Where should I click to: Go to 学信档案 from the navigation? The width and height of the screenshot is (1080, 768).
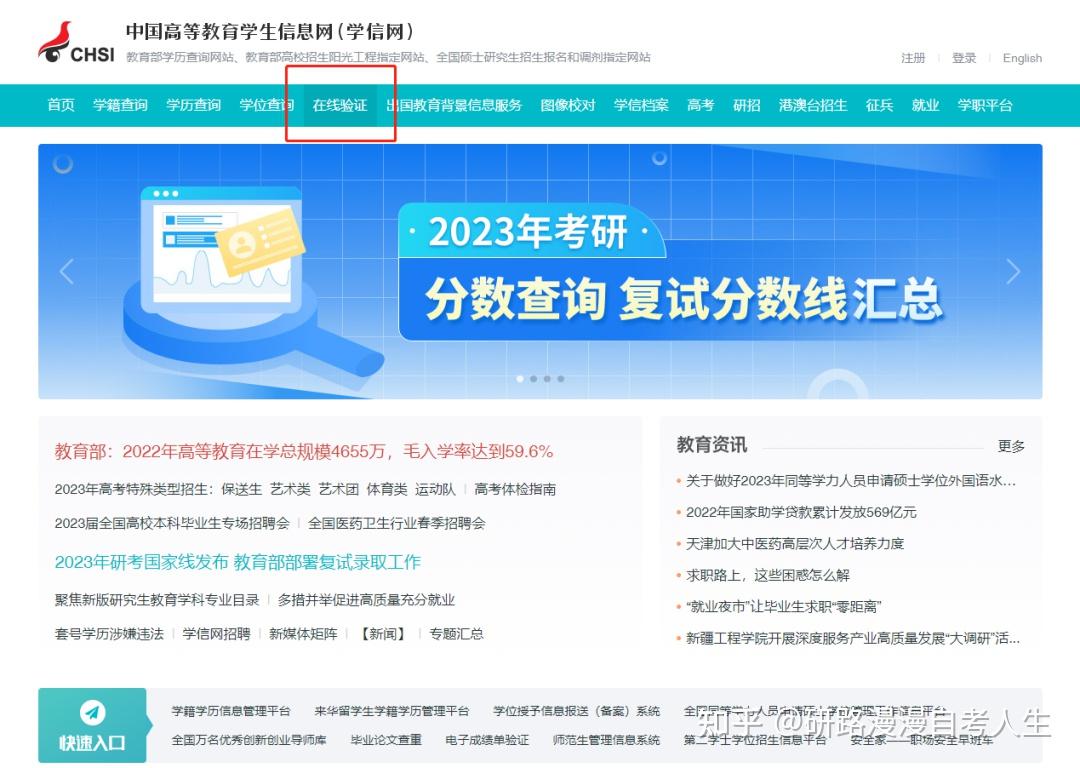tap(640, 105)
